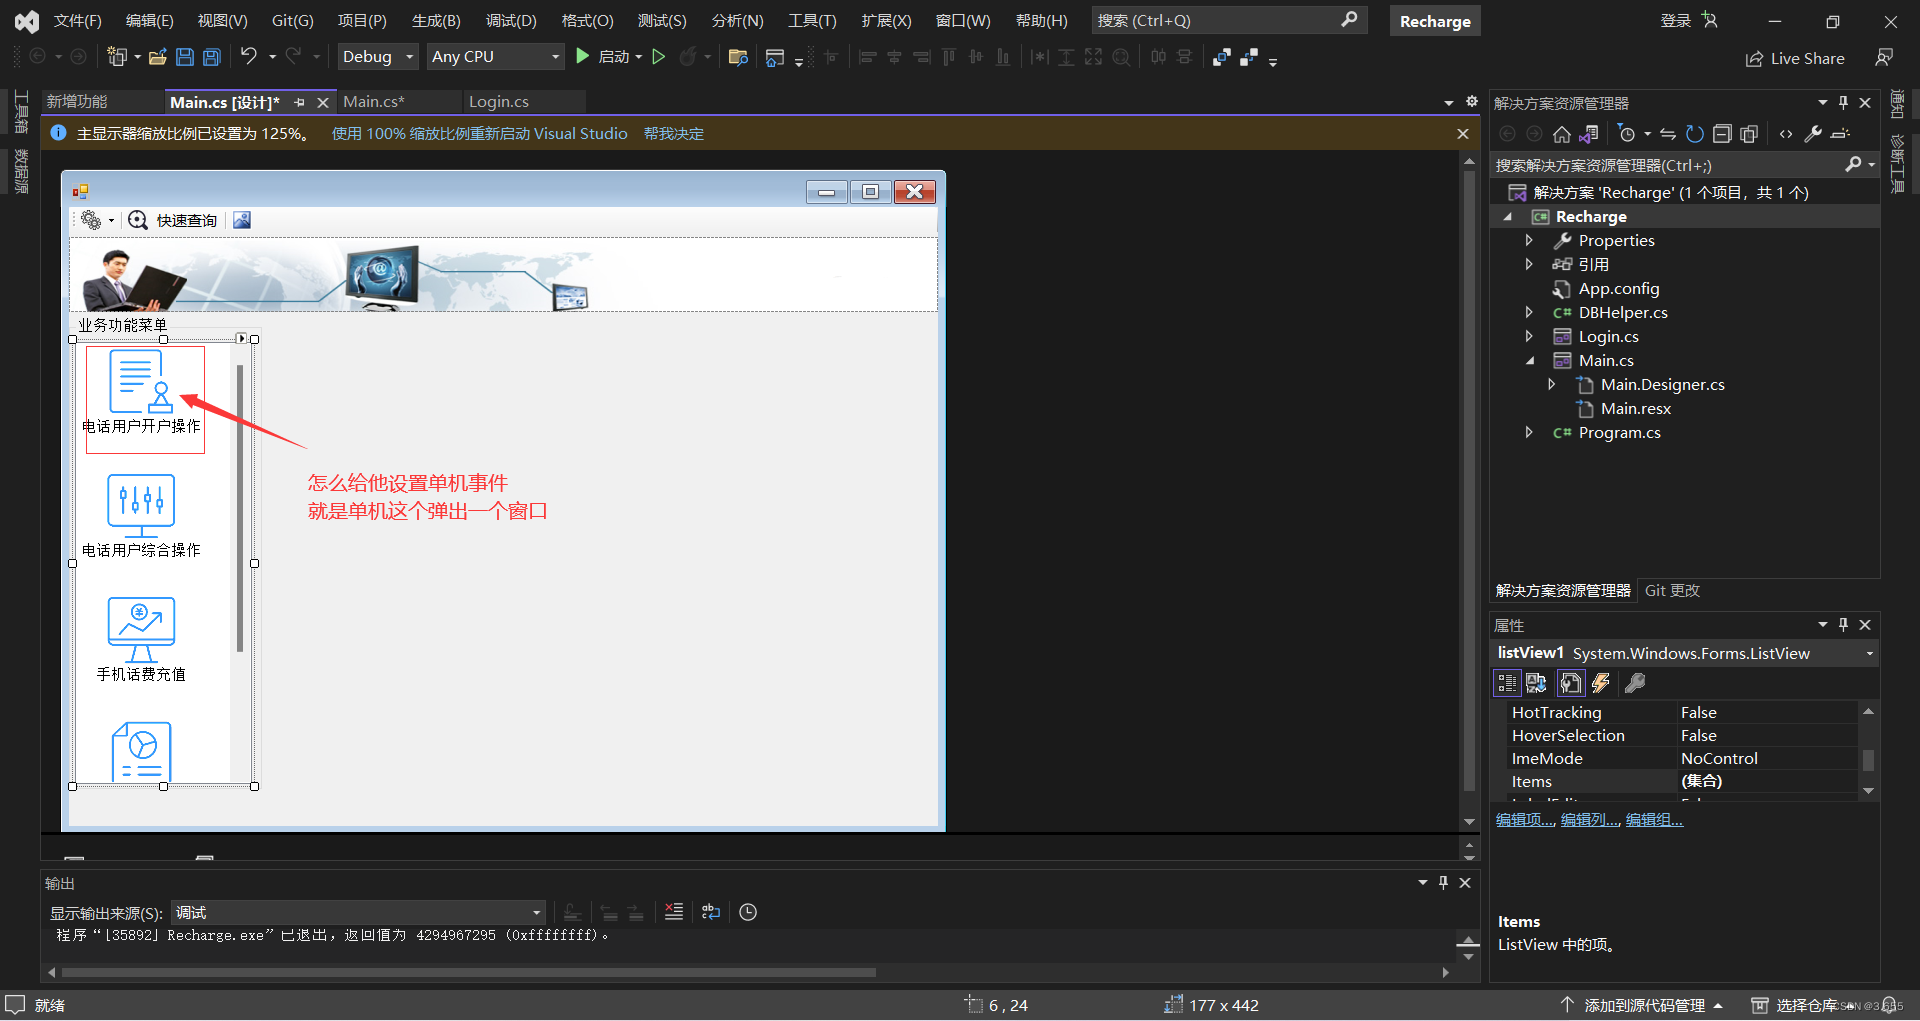Screen dimensions: 1920x1021
Task: Start debugging with the green play button
Action: 583,57
